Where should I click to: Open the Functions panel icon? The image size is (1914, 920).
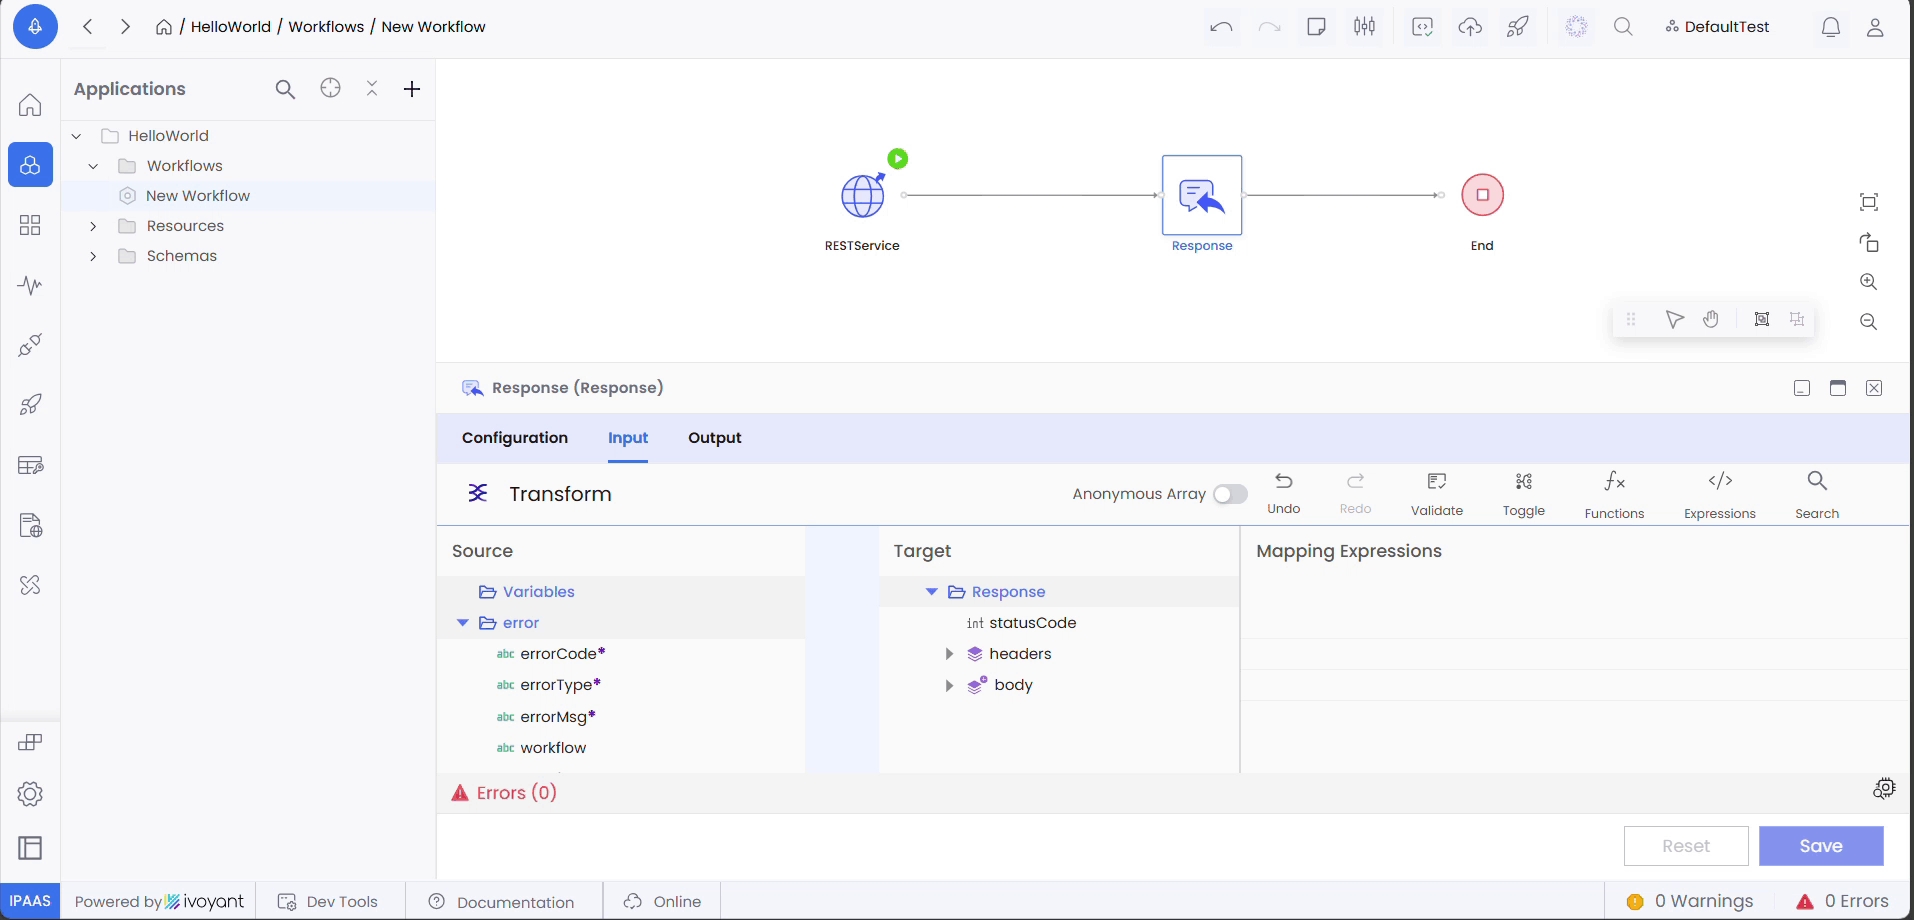1614,483
